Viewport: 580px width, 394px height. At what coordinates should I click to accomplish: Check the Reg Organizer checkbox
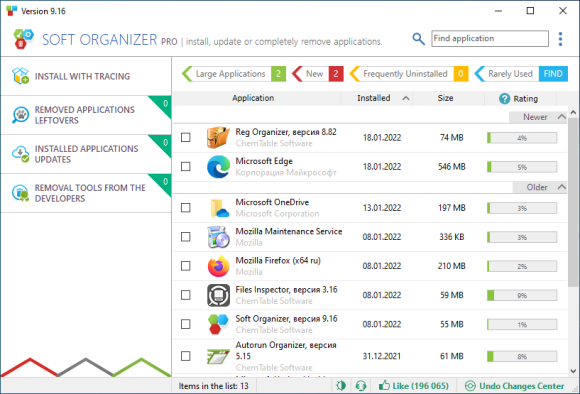(186, 137)
